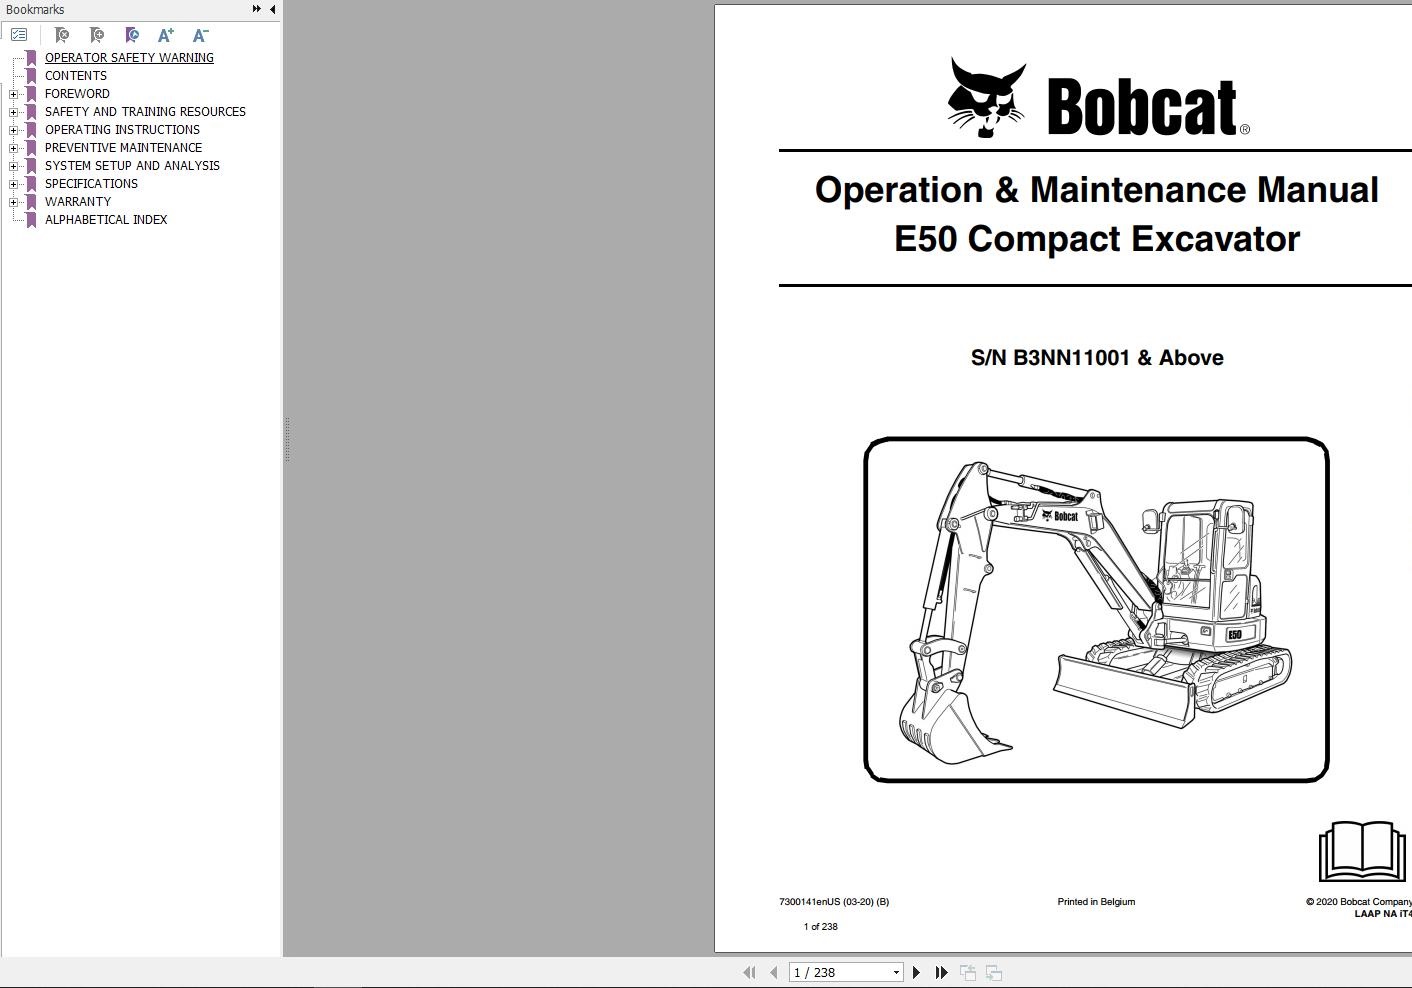The height and width of the screenshot is (988, 1412).
Task: Open the bookmark options checklist icon
Action: [19, 35]
